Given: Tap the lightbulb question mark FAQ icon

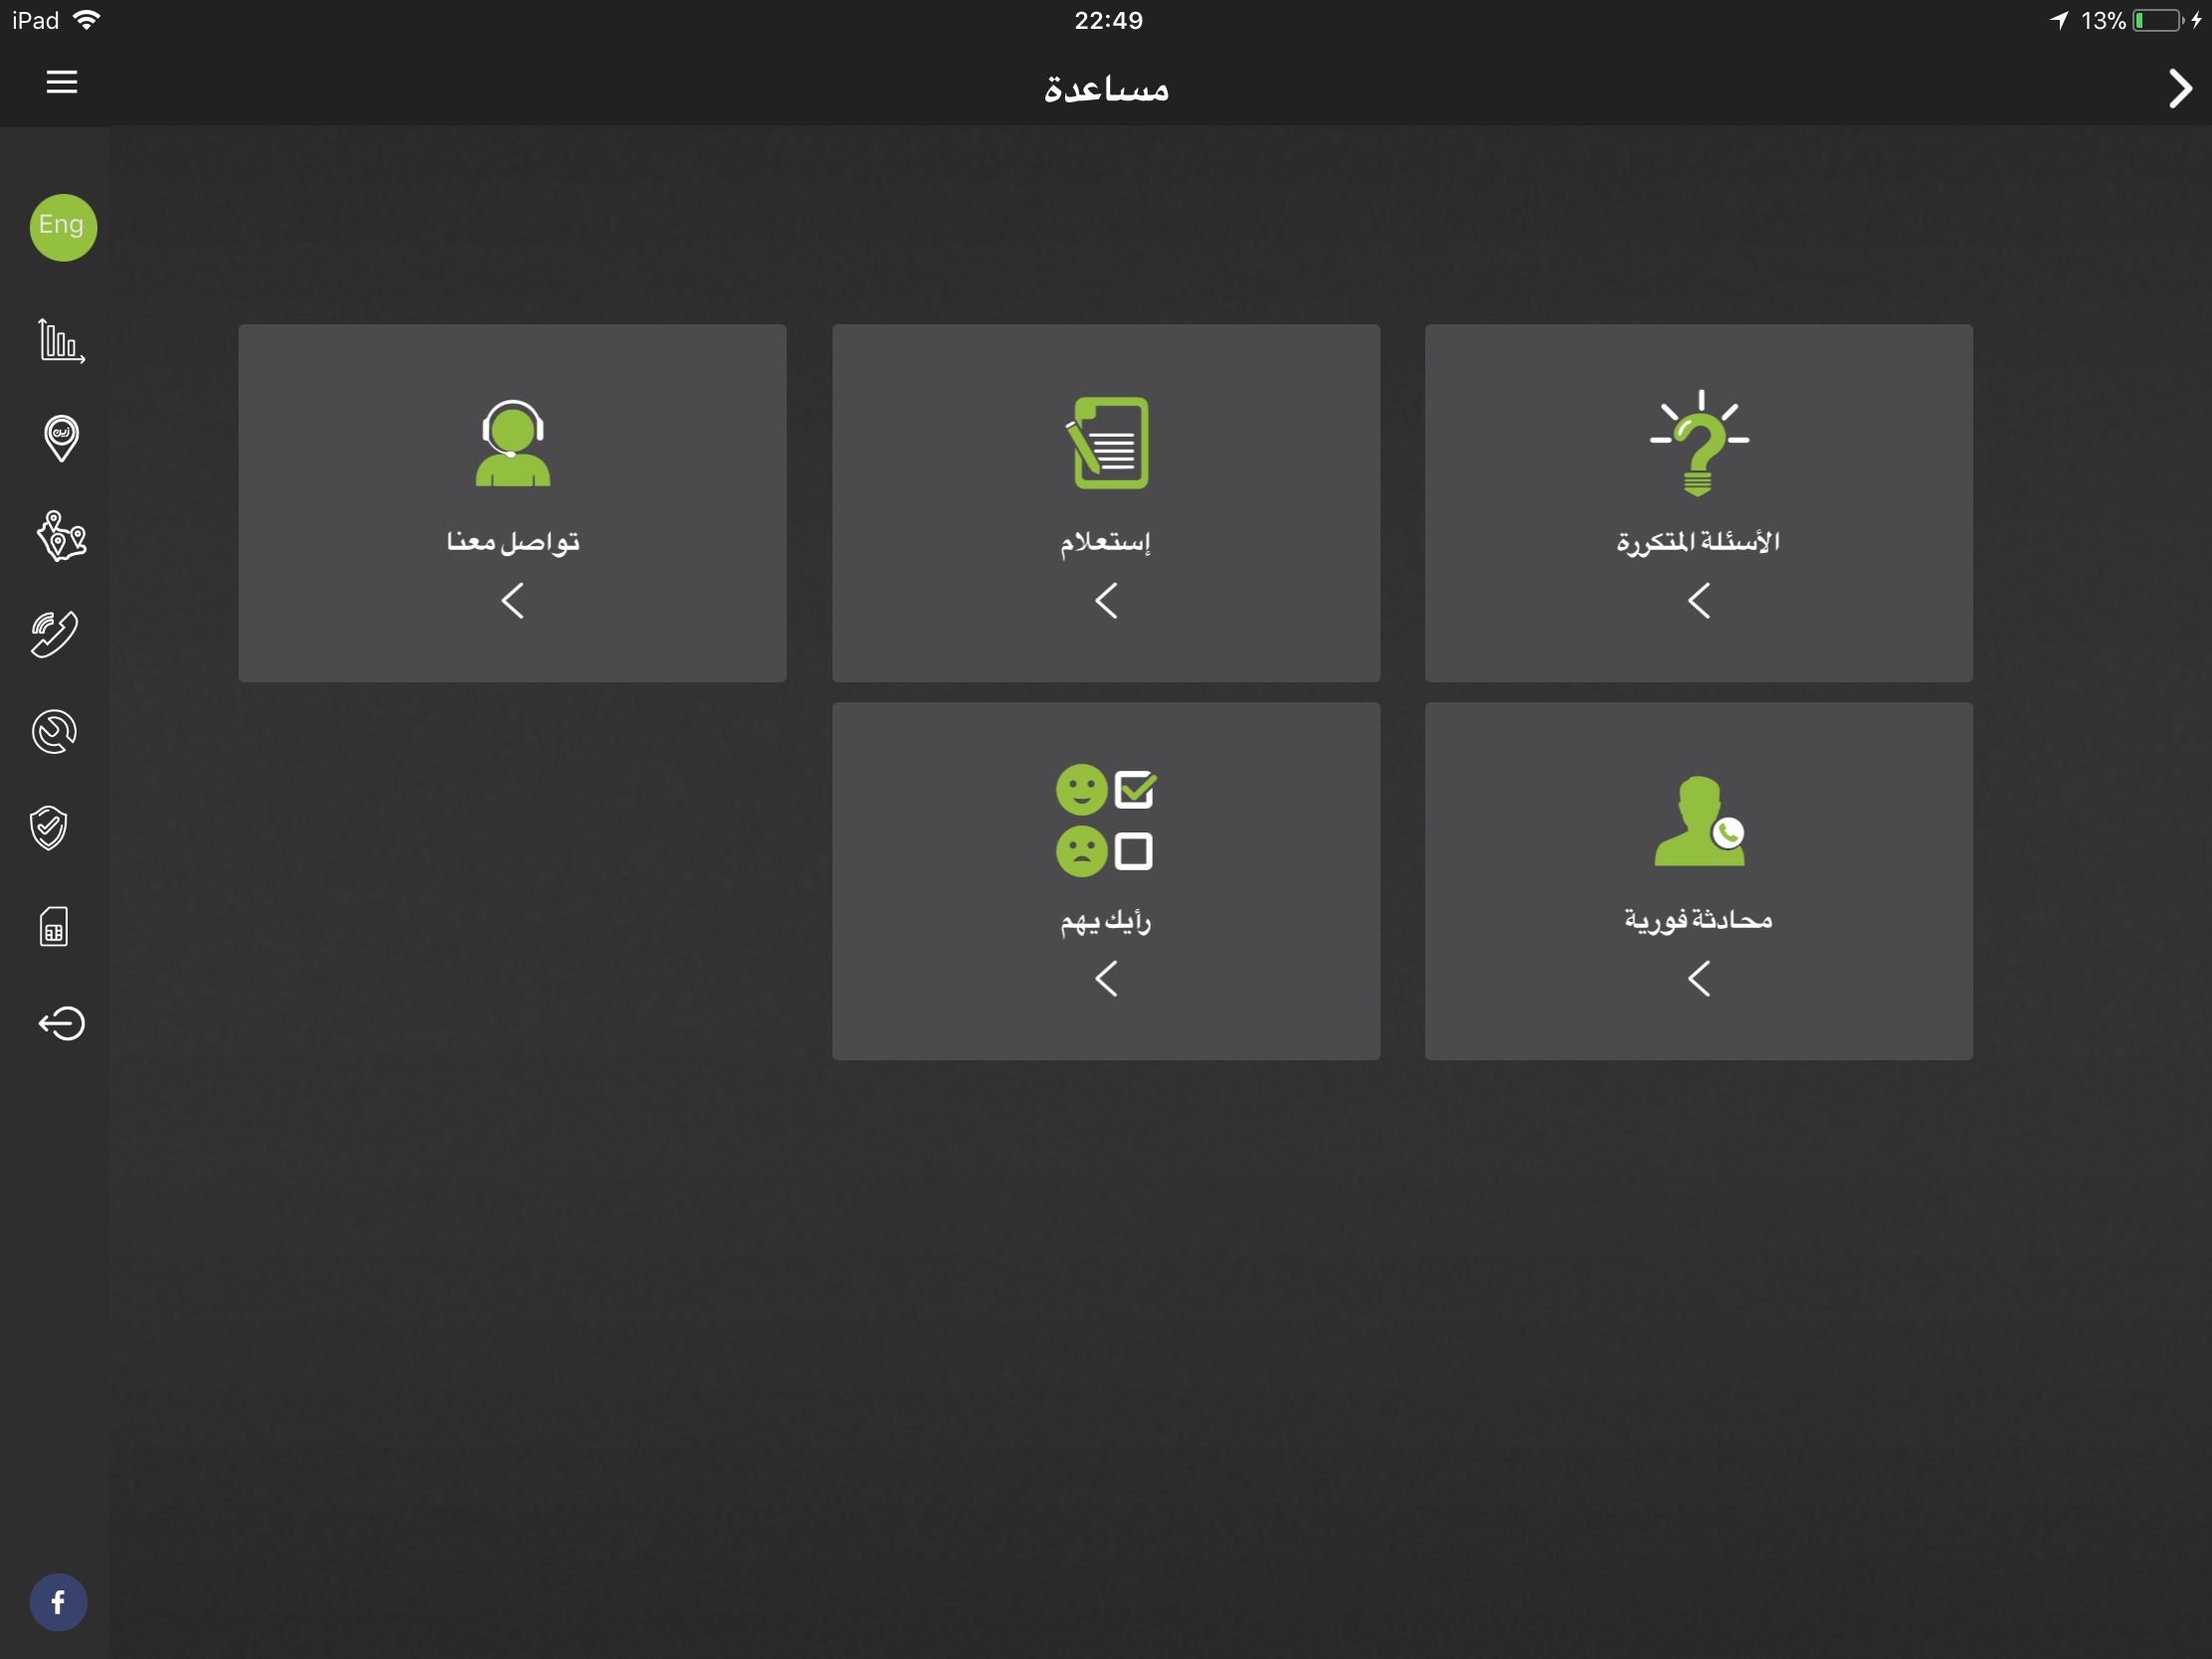Looking at the screenshot, I should [x=1699, y=443].
